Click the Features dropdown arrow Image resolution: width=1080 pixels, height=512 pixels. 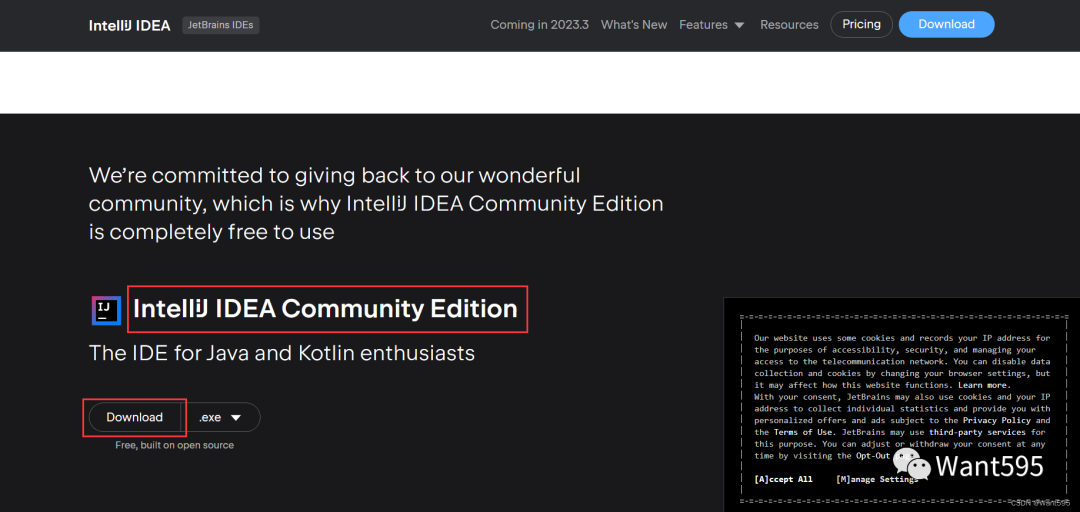click(x=739, y=25)
